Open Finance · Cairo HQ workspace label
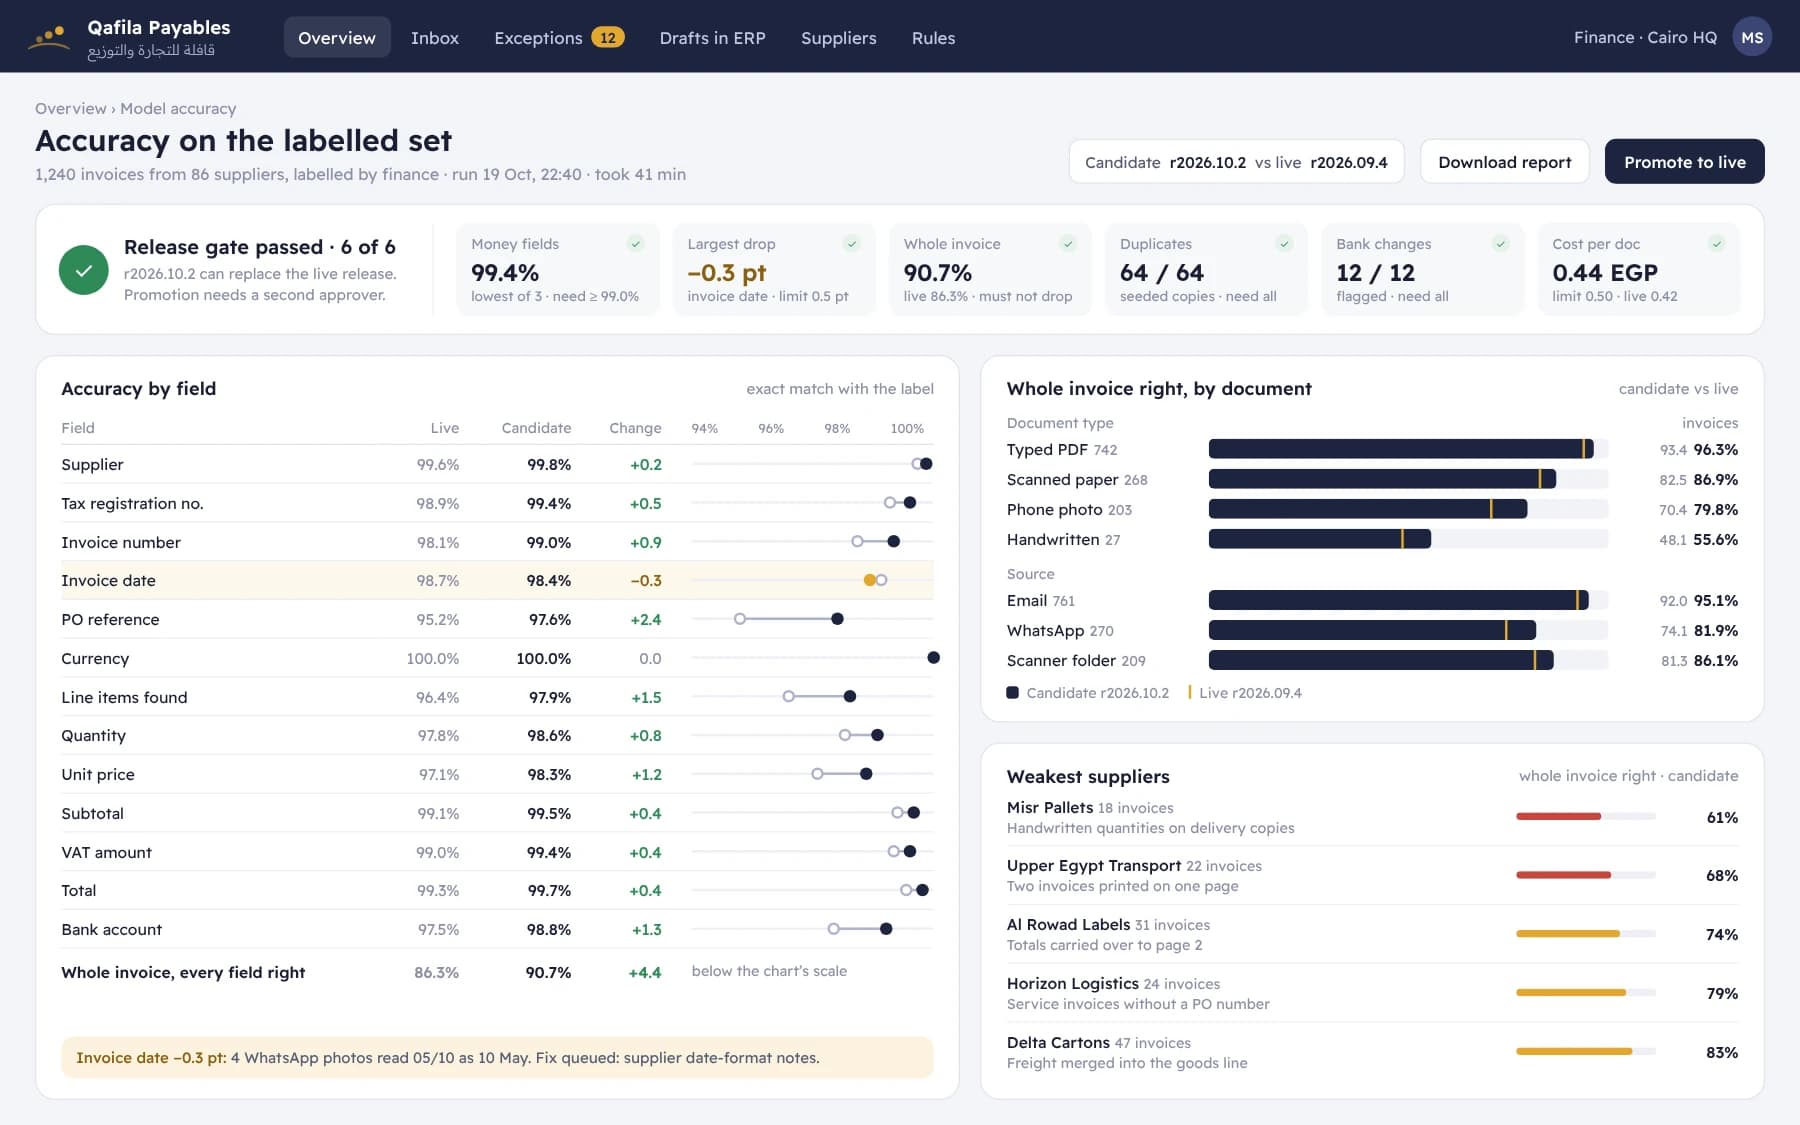This screenshot has height=1125, width=1800. [x=1645, y=37]
